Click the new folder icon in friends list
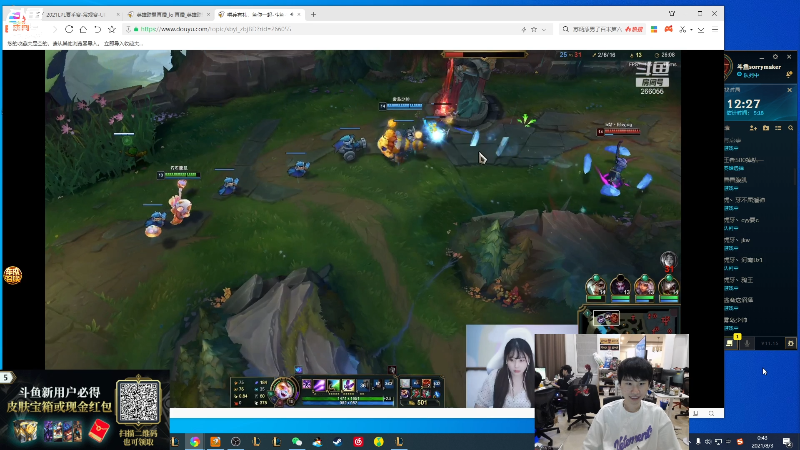Viewport: 800px width, 450px height. pyautogui.click(x=766, y=128)
